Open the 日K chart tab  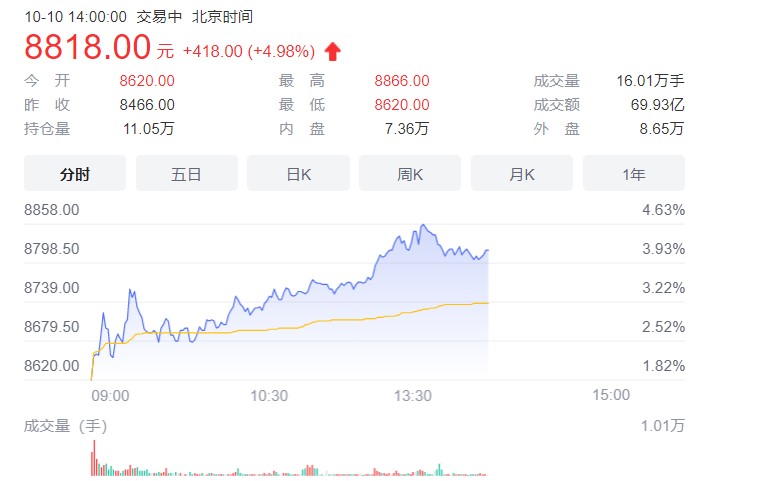tap(298, 173)
